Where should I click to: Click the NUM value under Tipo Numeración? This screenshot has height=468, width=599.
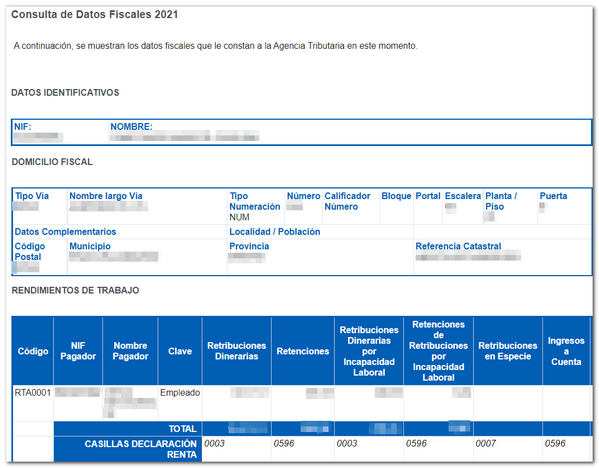click(x=239, y=217)
